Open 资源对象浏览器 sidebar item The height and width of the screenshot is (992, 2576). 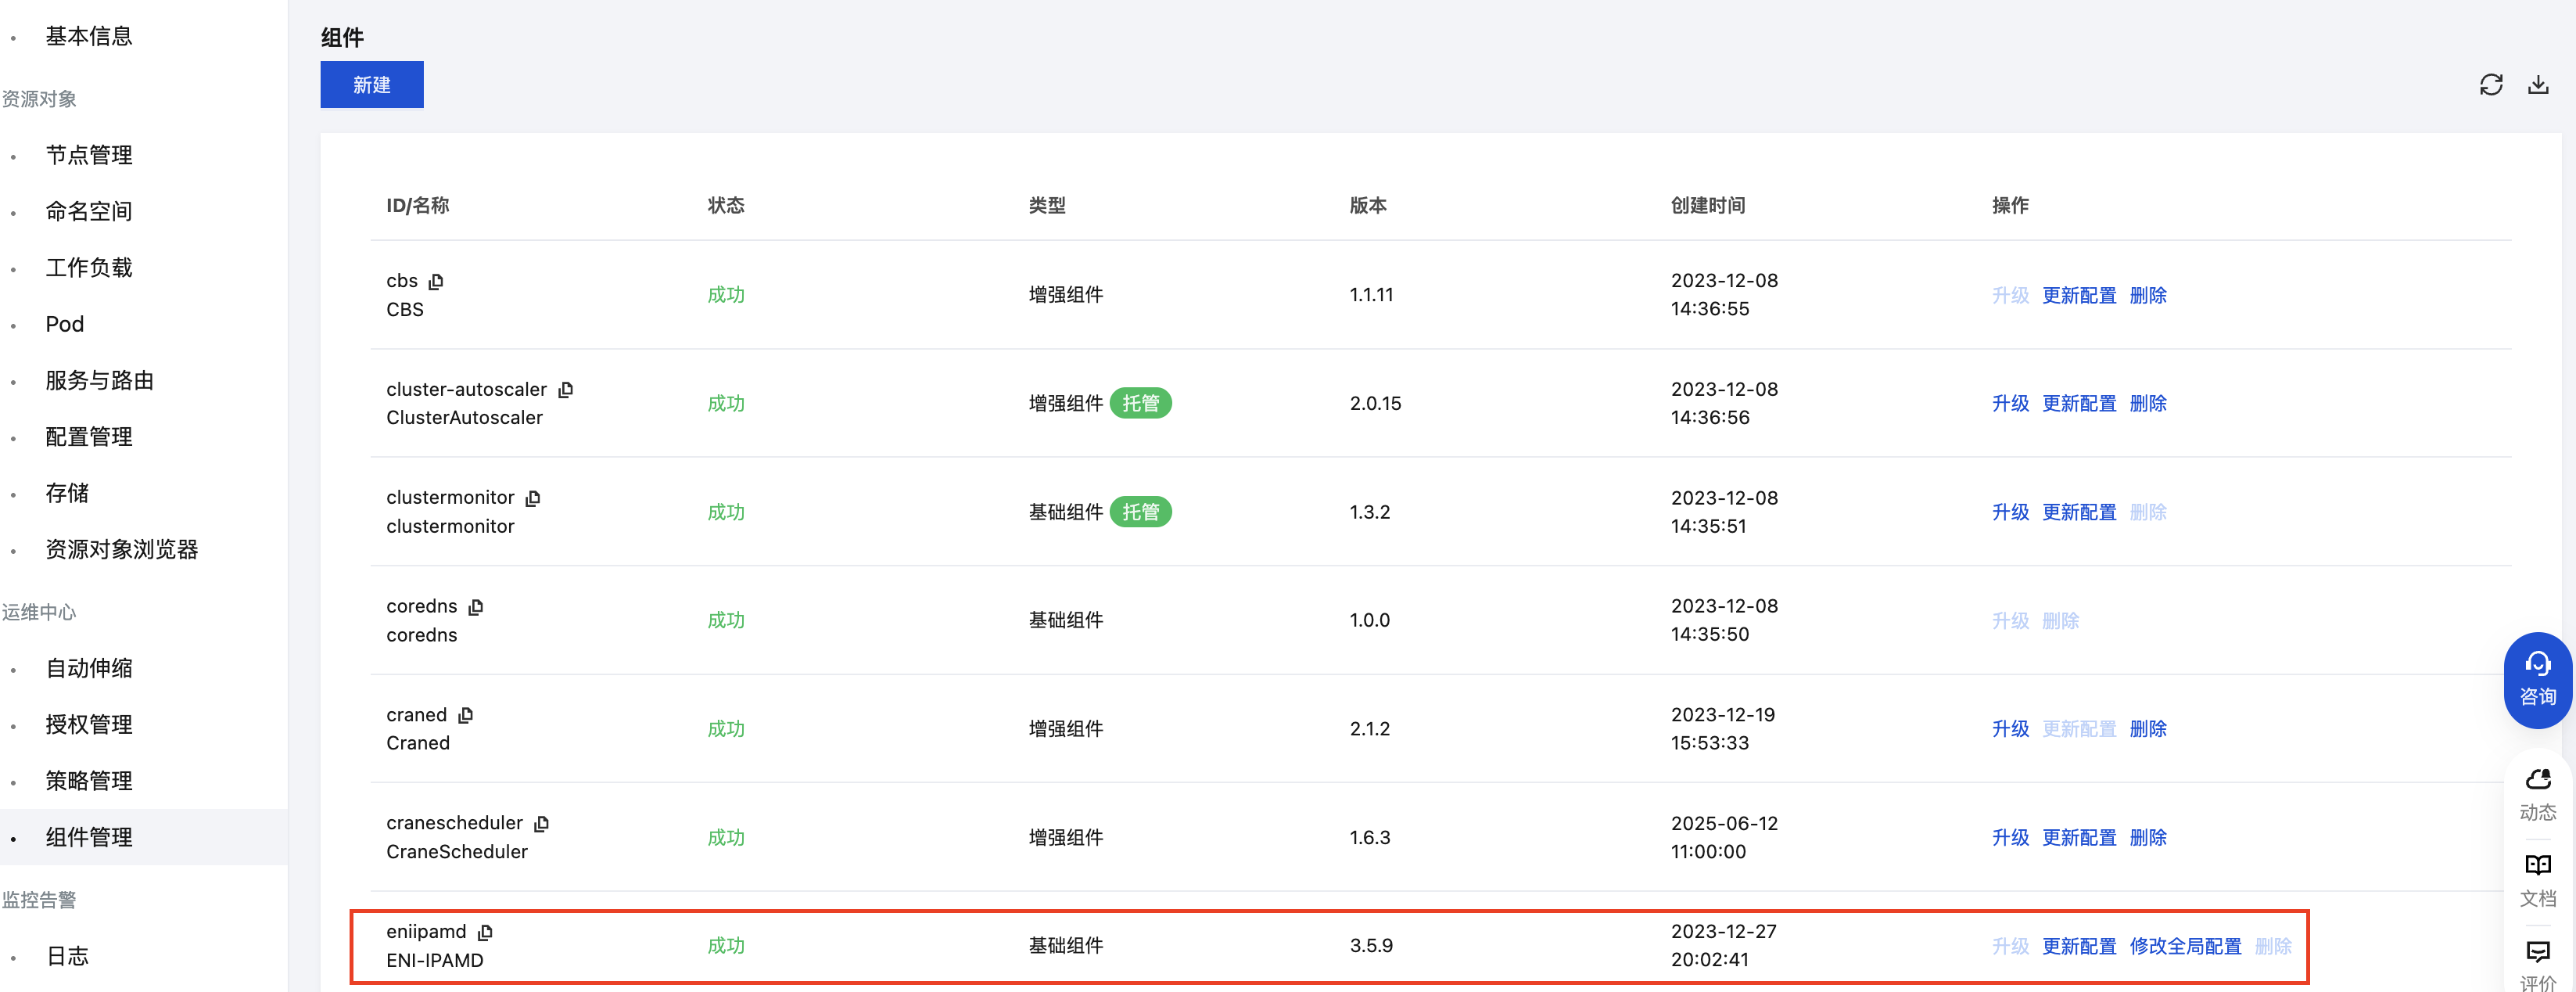(x=121, y=549)
